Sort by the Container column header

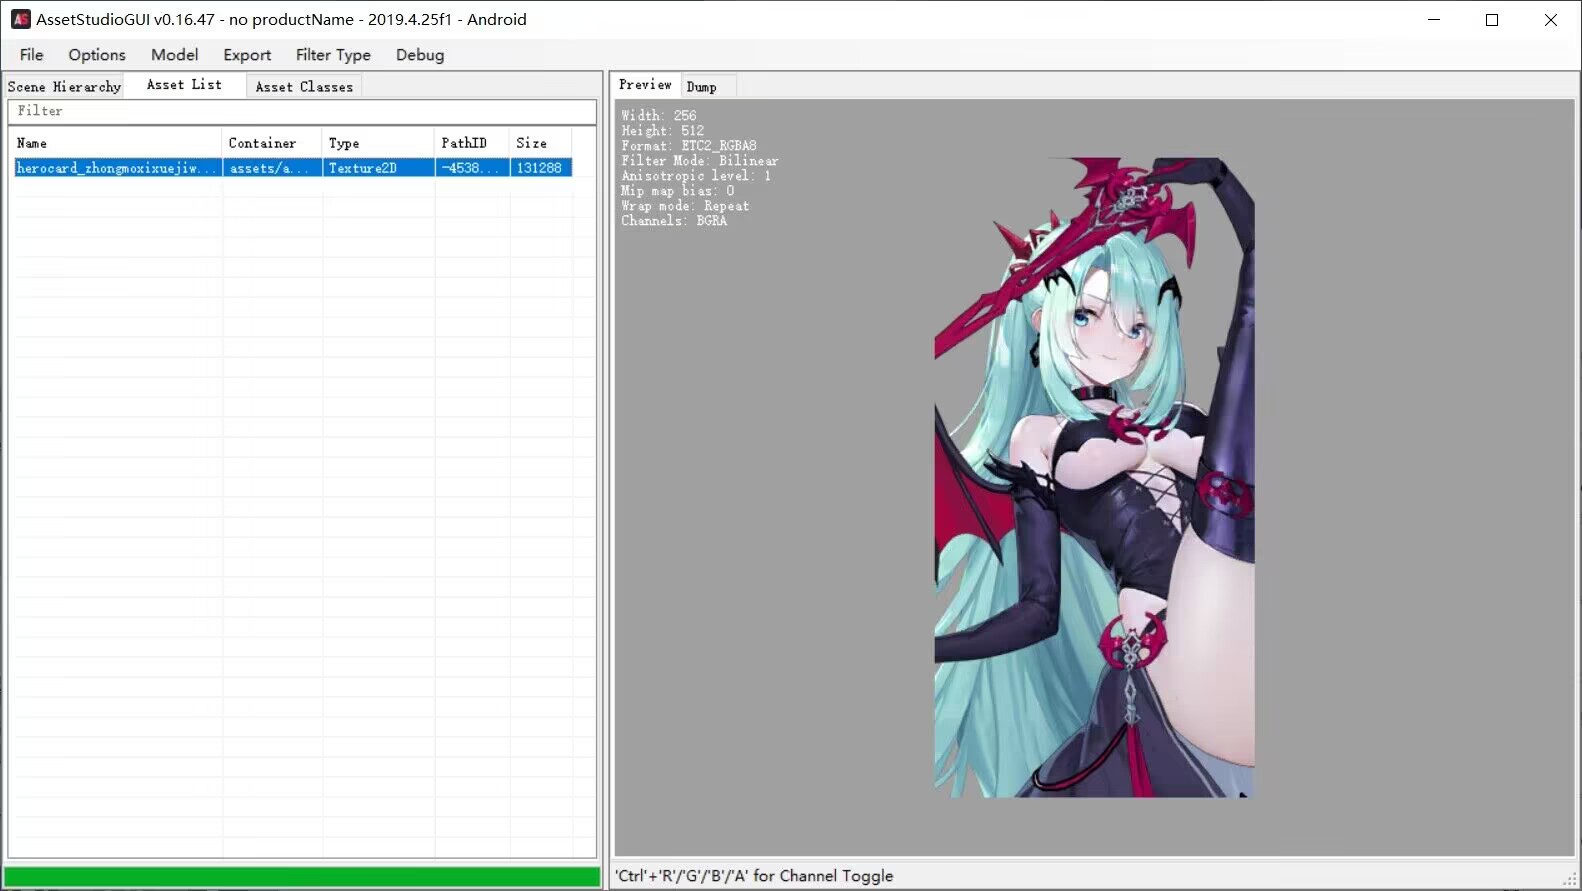(272, 143)
